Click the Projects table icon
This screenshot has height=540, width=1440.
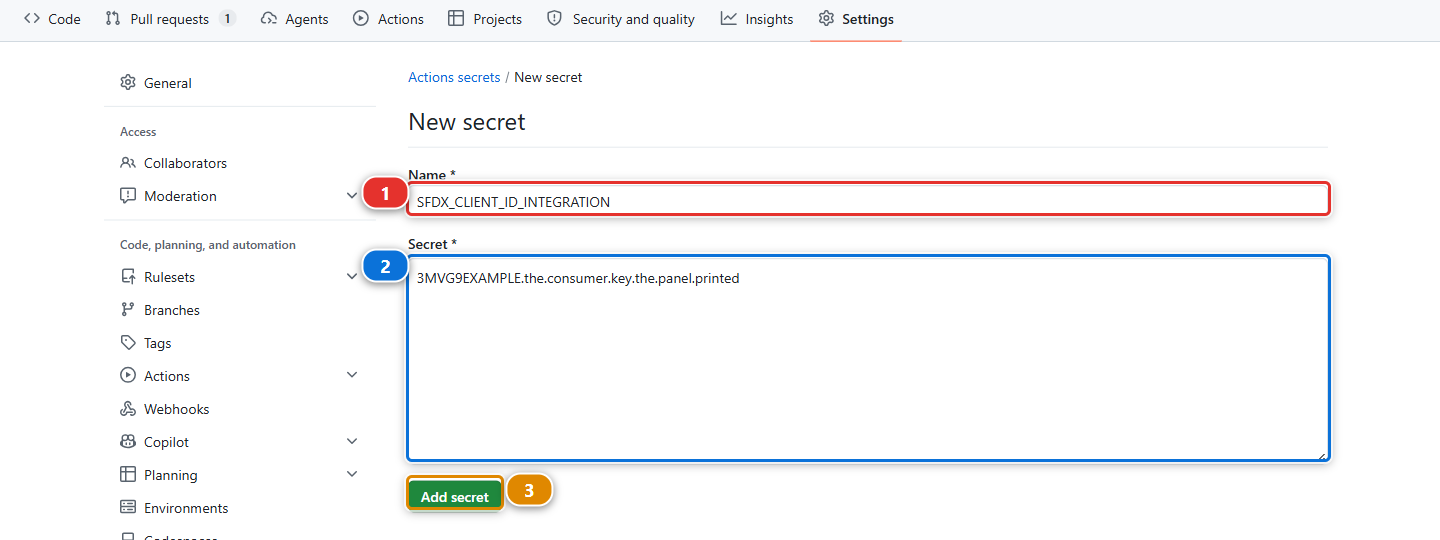pyautogui.click(x=456, y=19)
